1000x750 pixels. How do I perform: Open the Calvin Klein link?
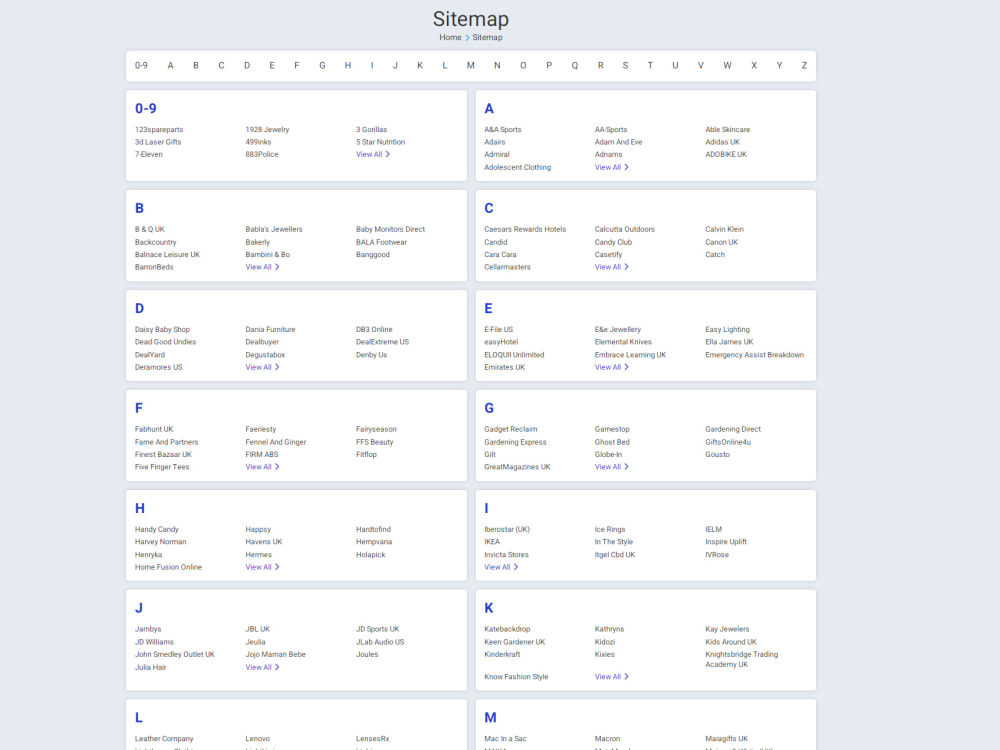coord(724,229)
